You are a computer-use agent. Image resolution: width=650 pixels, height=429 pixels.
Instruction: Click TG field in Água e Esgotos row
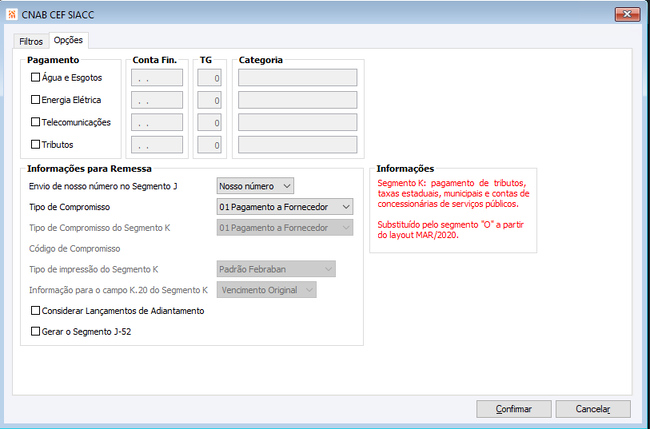tap(209, 78)
